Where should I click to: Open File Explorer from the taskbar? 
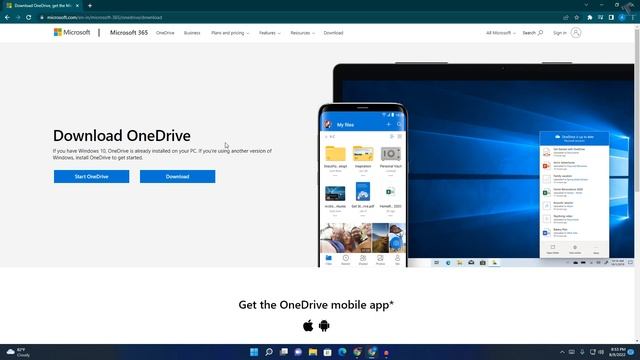(x=313, y=352)
